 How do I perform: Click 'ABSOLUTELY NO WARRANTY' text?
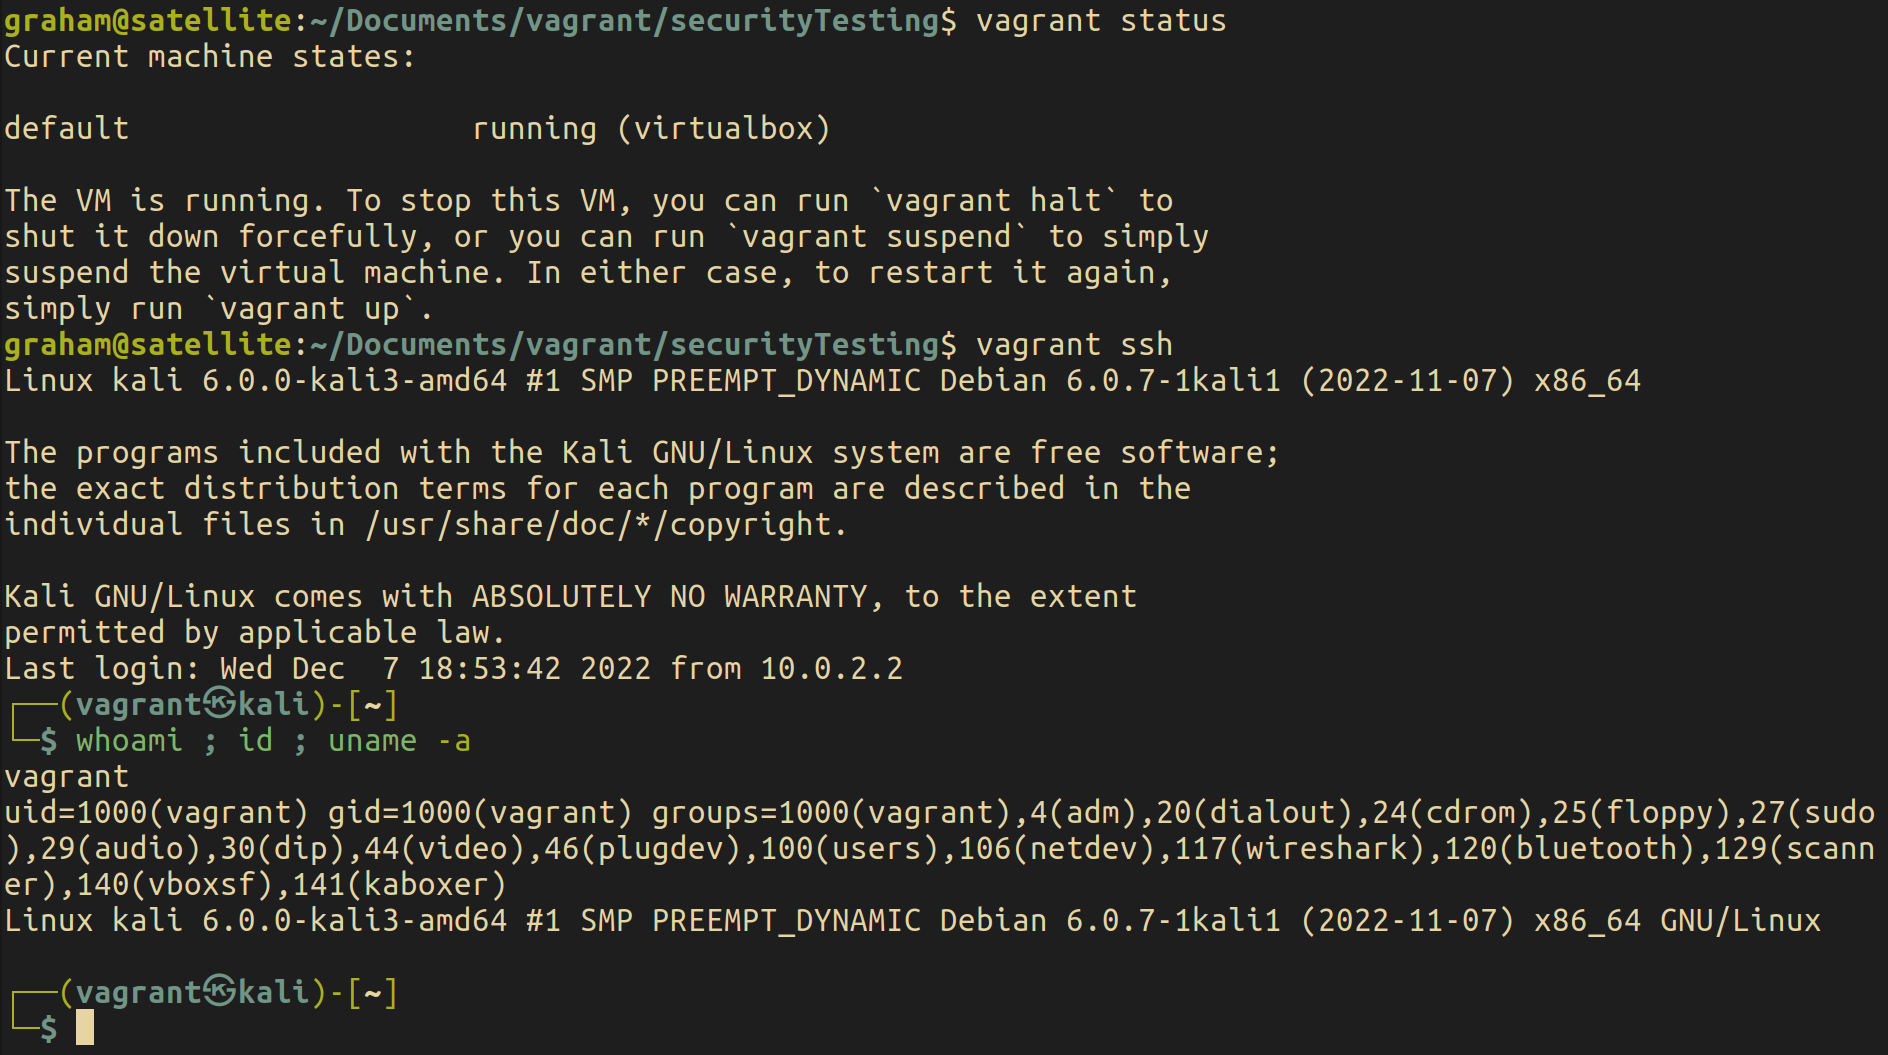click(670, 597)
